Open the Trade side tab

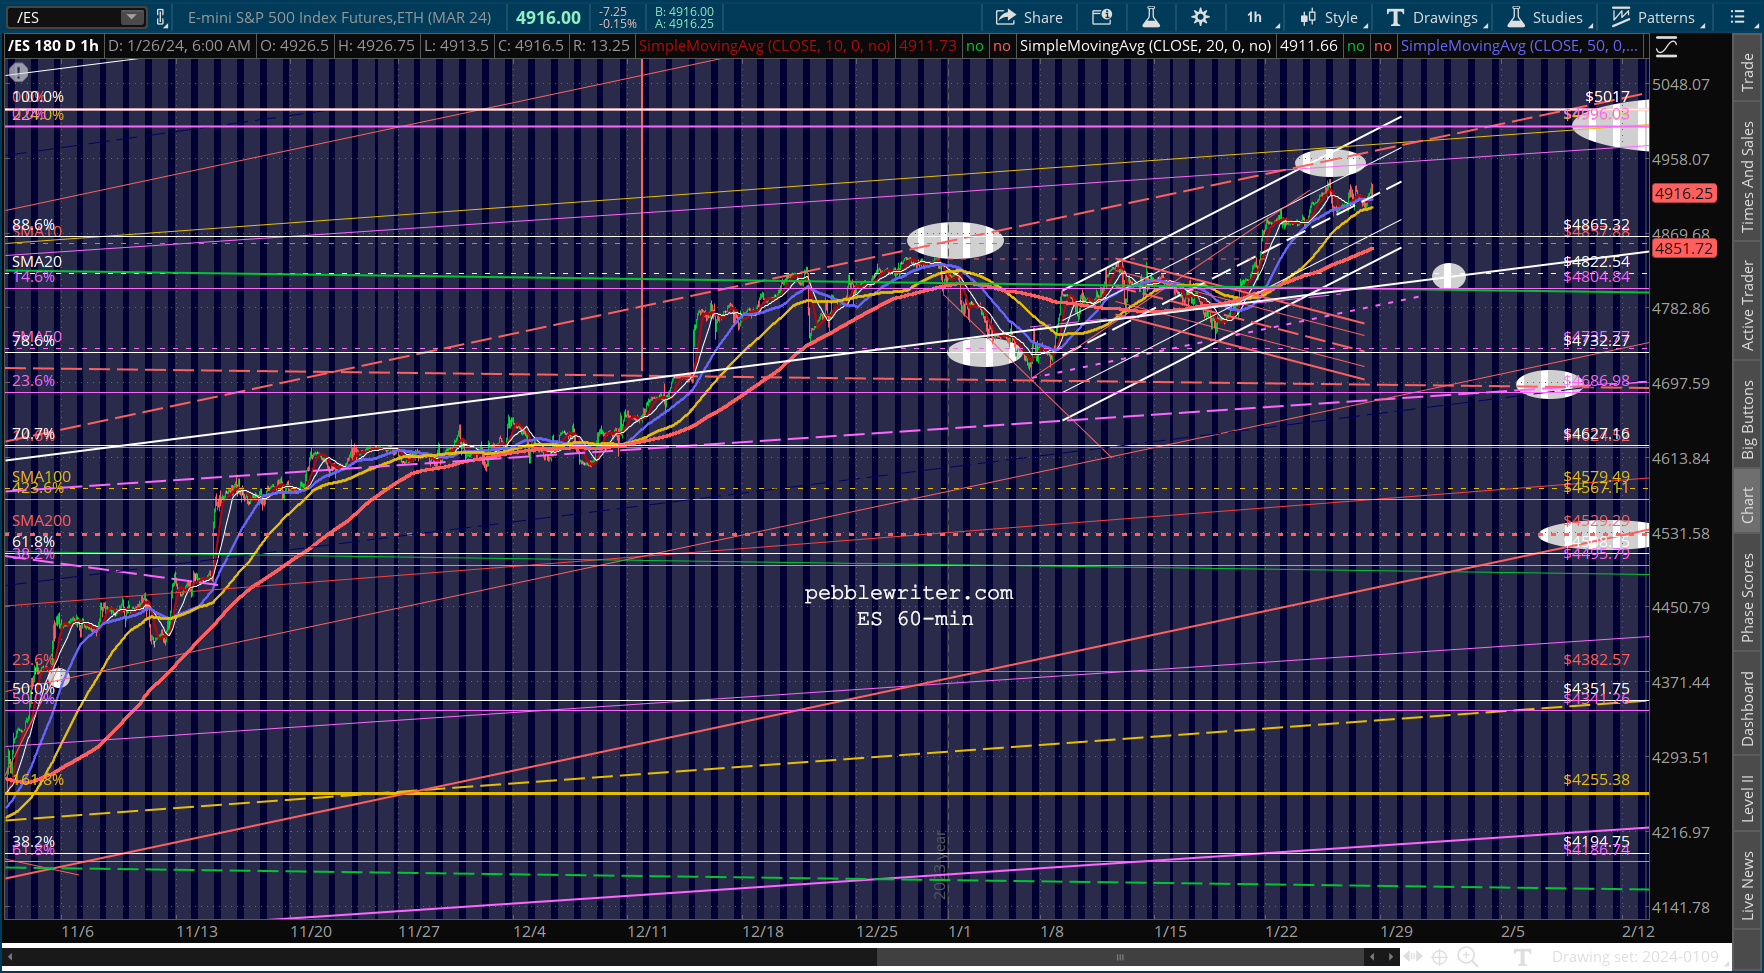pos(1748,72)
